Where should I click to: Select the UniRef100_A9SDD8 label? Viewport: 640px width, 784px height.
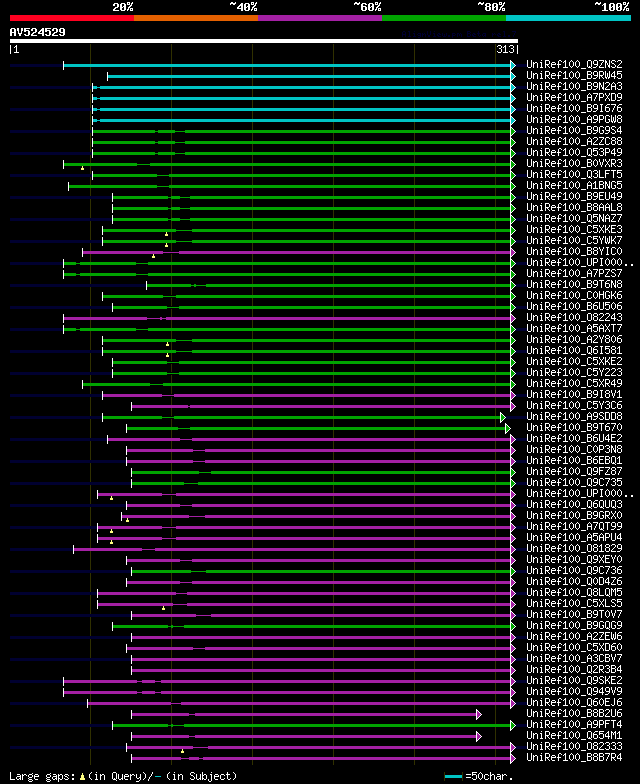point(574,416)
